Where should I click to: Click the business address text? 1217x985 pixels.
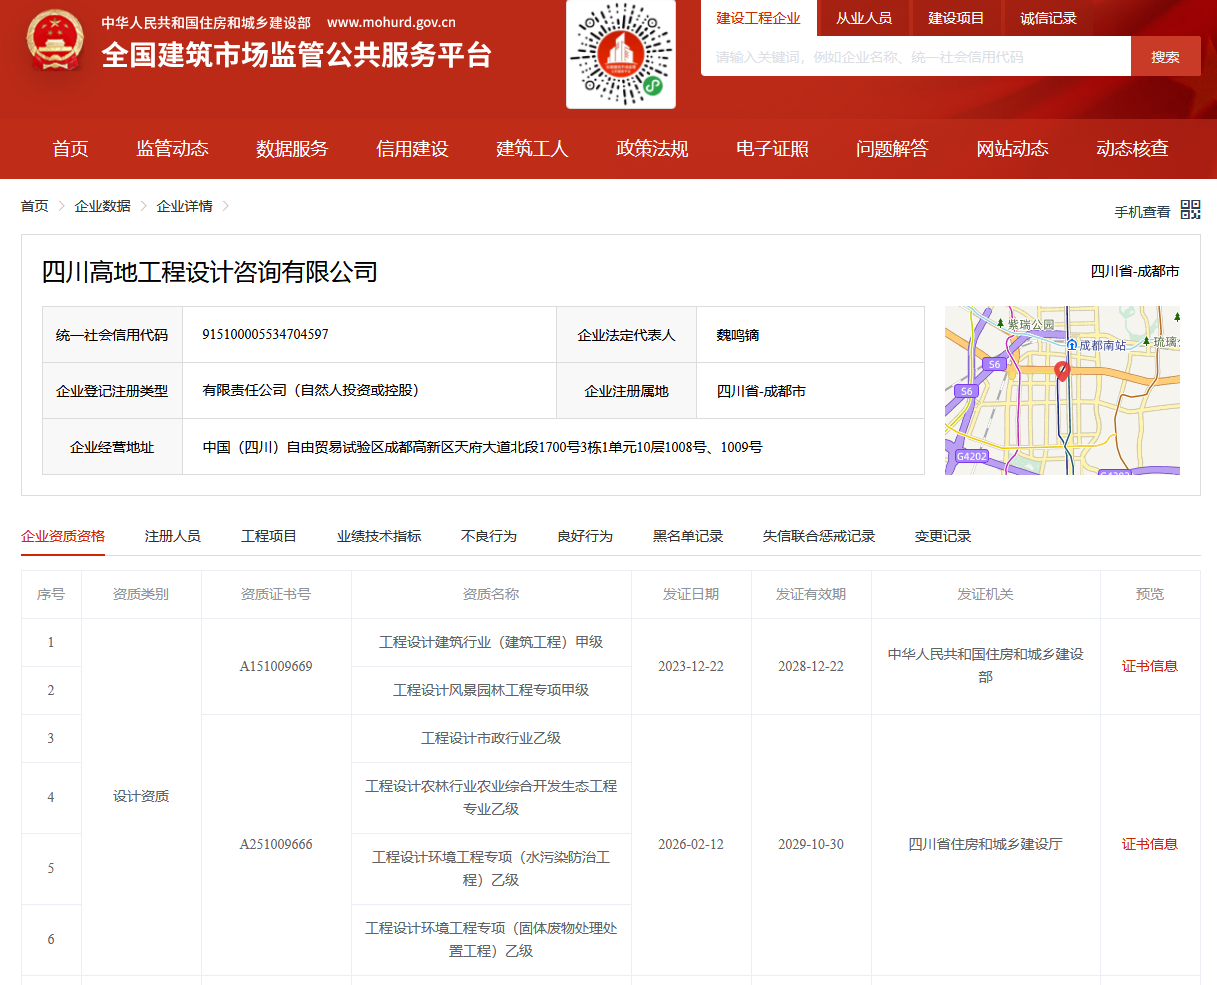click(482, 447)
